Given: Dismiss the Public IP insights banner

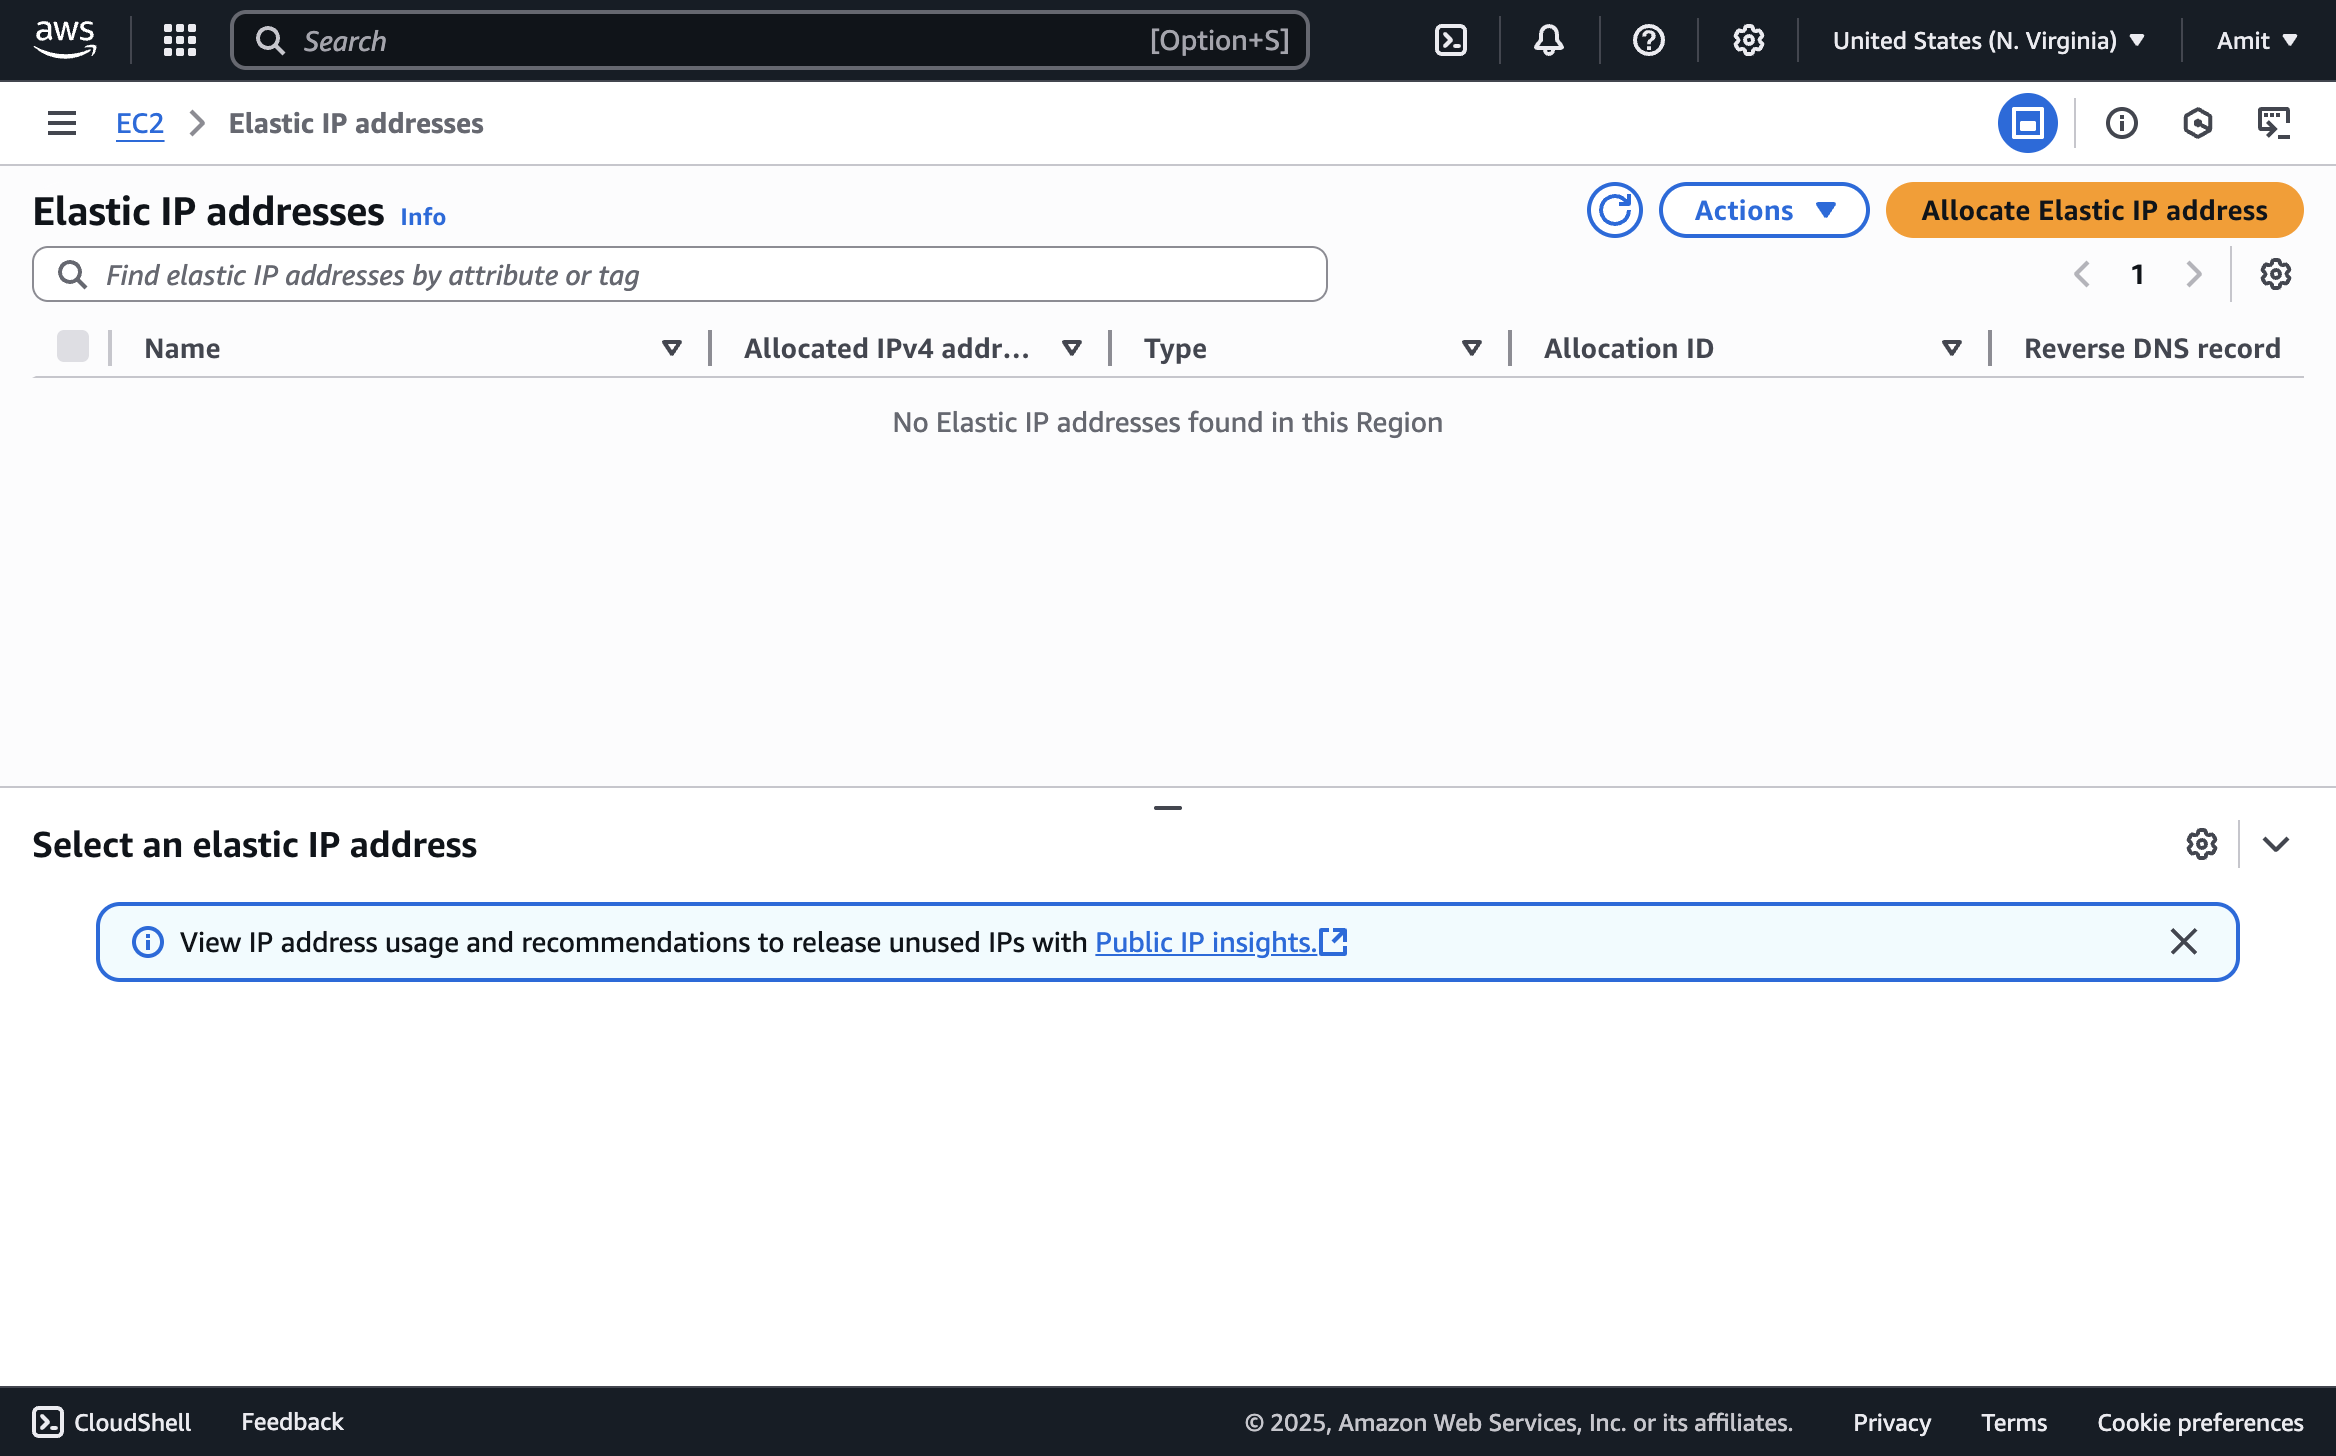Looking at the screenshot, I should 2183,941.
